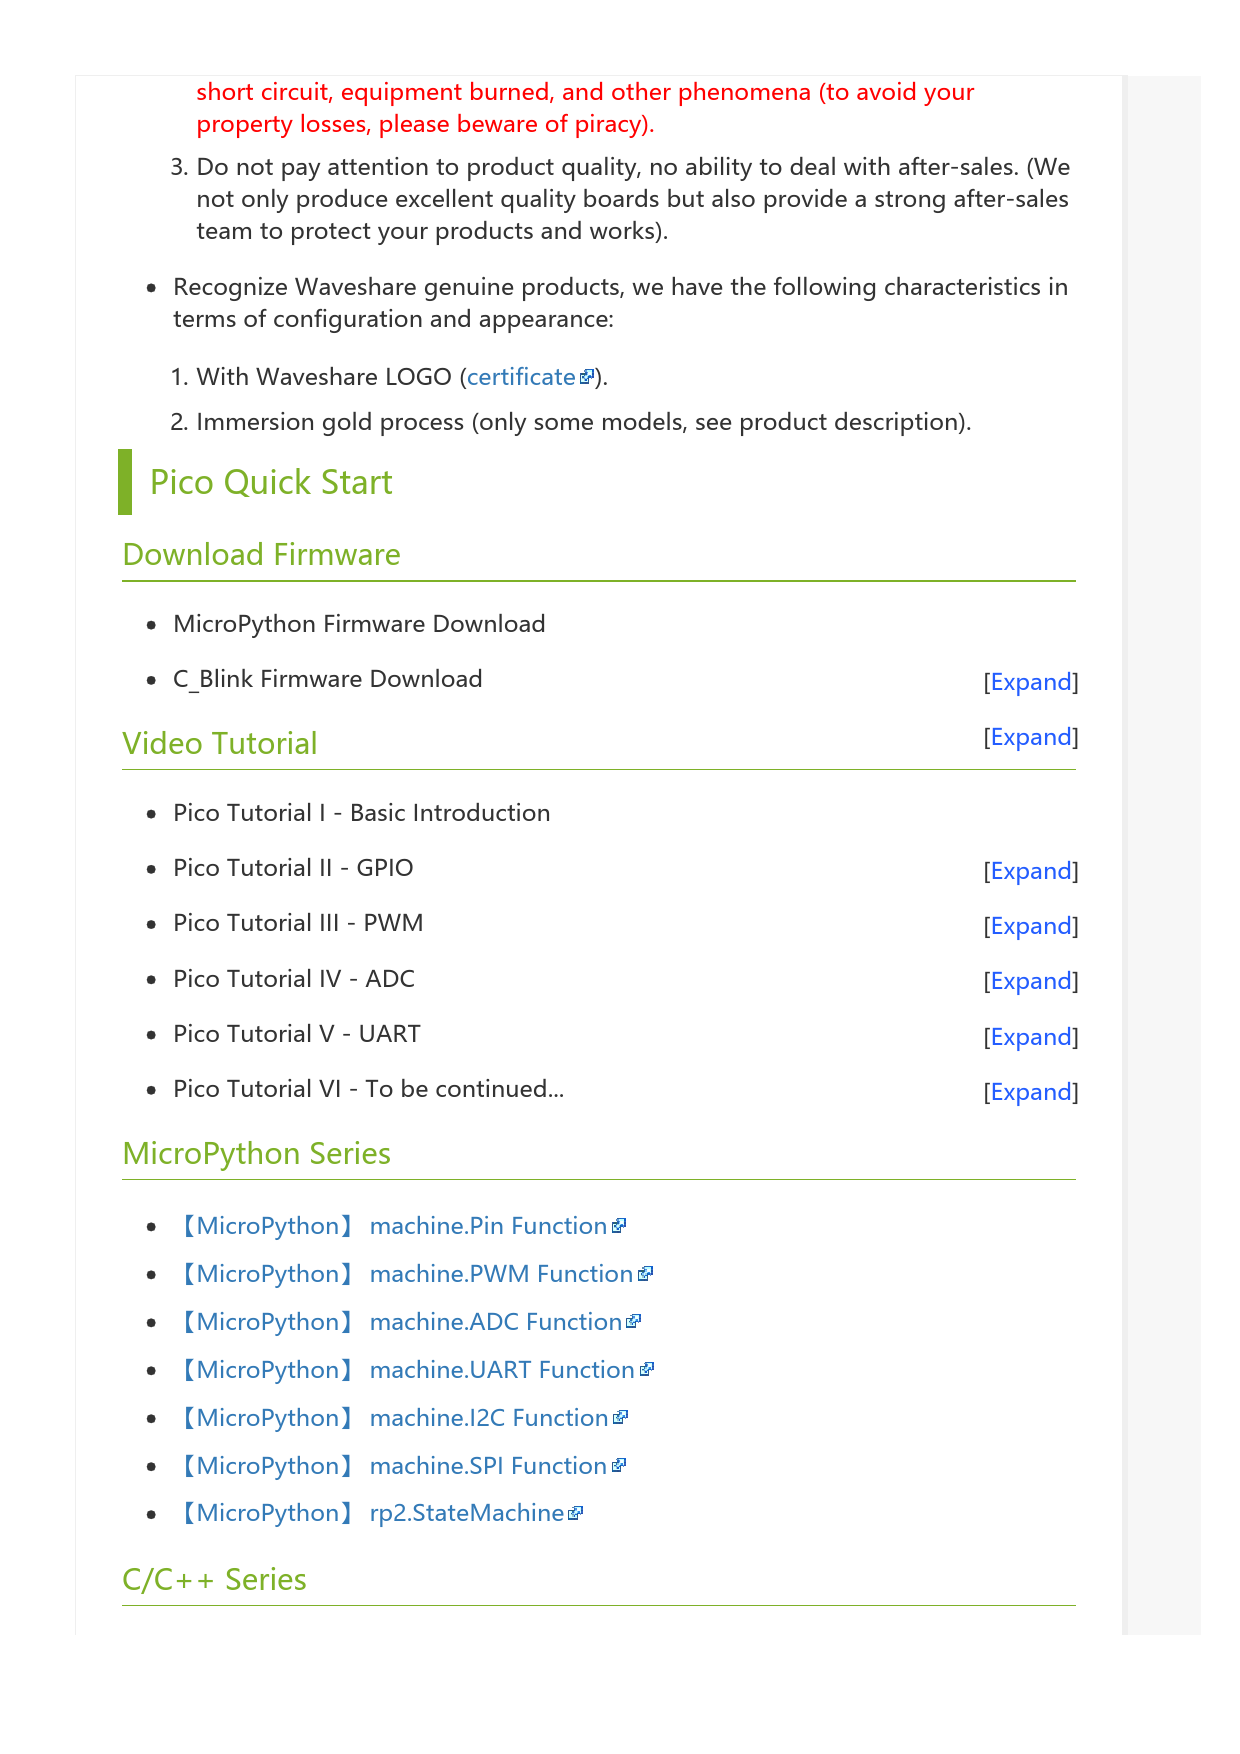Click external link icon after machine.SPI Function
This screenshot has height=1754, width=1240.
(618, 1466)
